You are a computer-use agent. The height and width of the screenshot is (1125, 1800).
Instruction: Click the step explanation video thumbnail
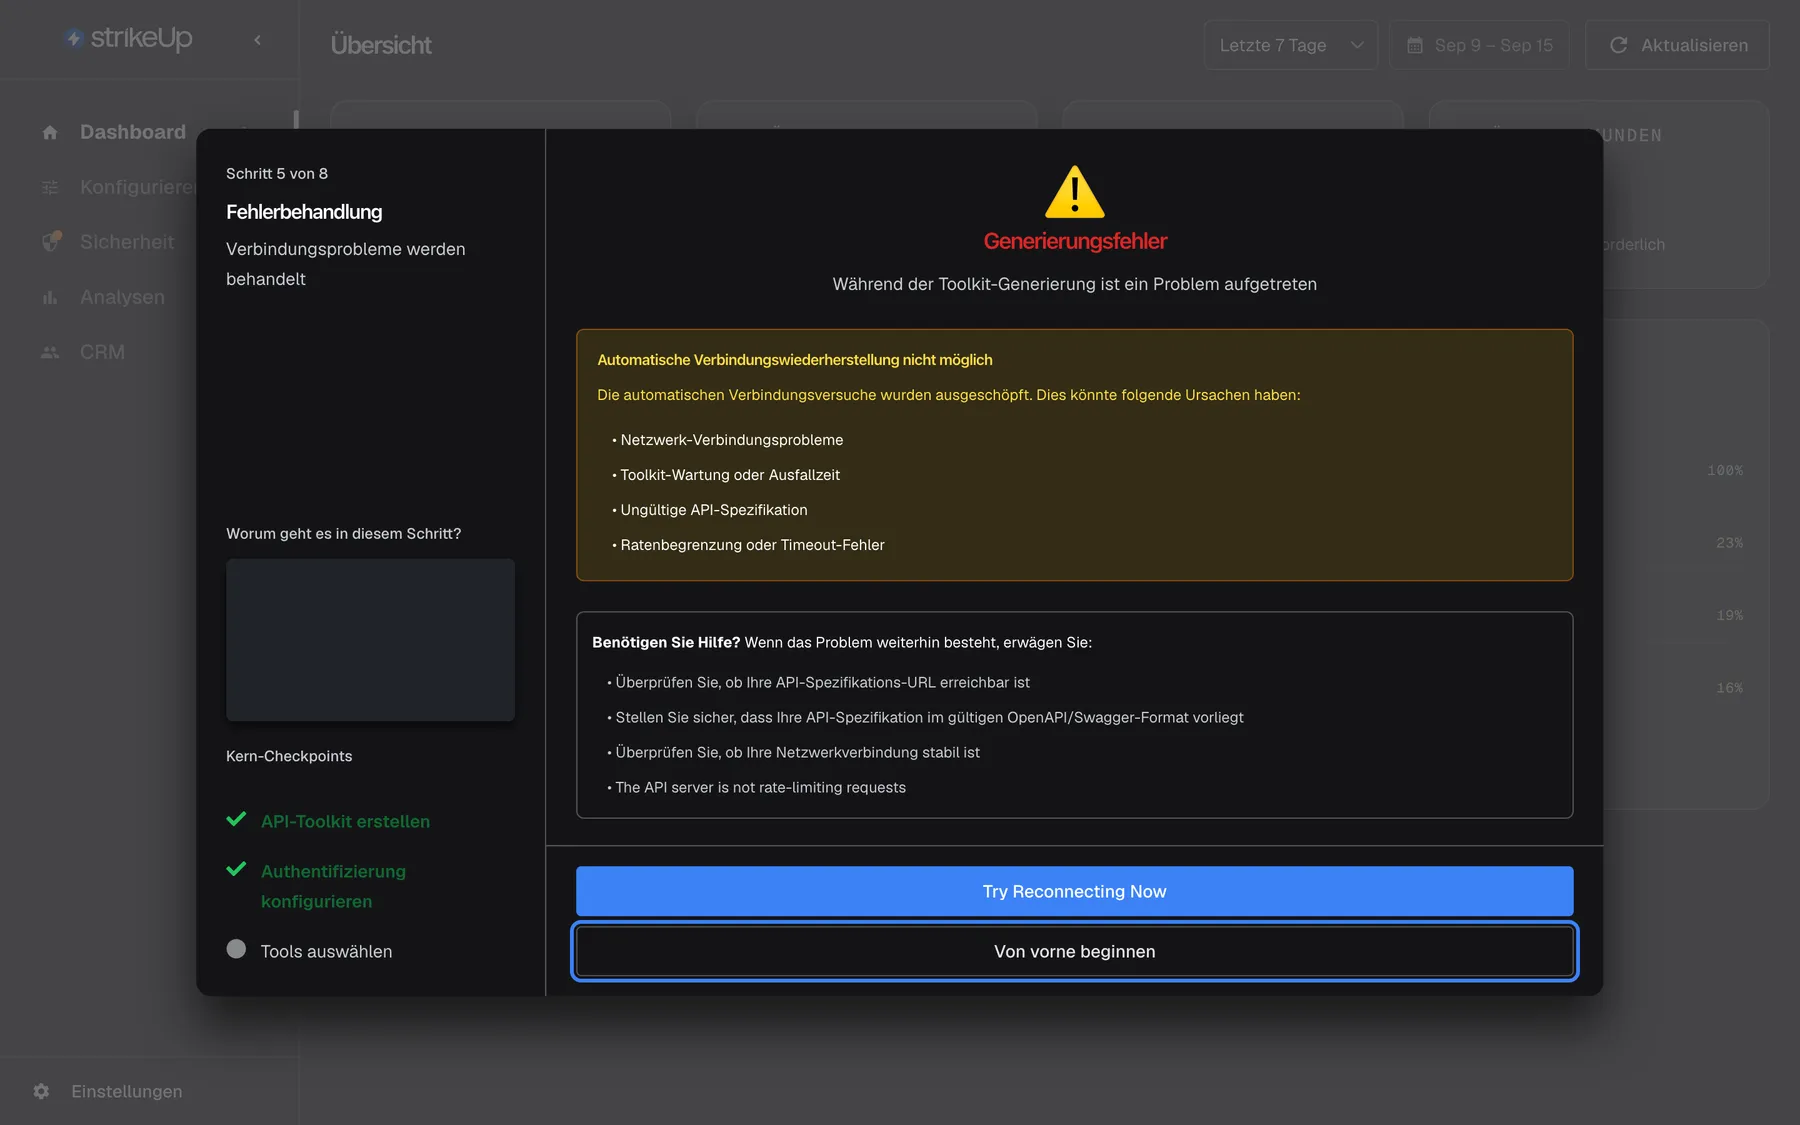tap(370, 639)
